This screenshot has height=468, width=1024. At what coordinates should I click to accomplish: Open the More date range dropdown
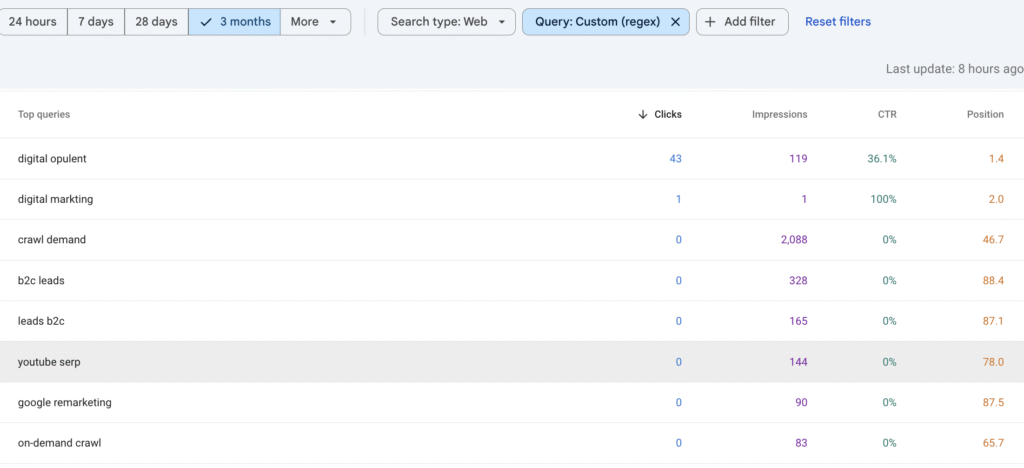tap(314, 22)
